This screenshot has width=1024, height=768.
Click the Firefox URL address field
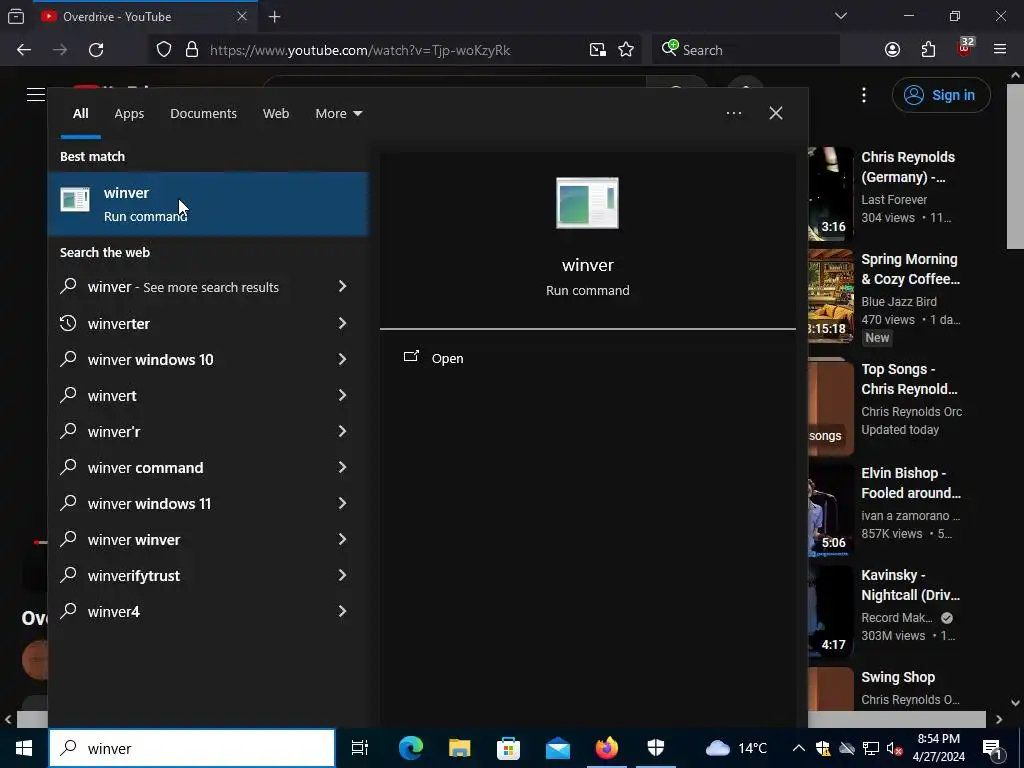point(360,50)
